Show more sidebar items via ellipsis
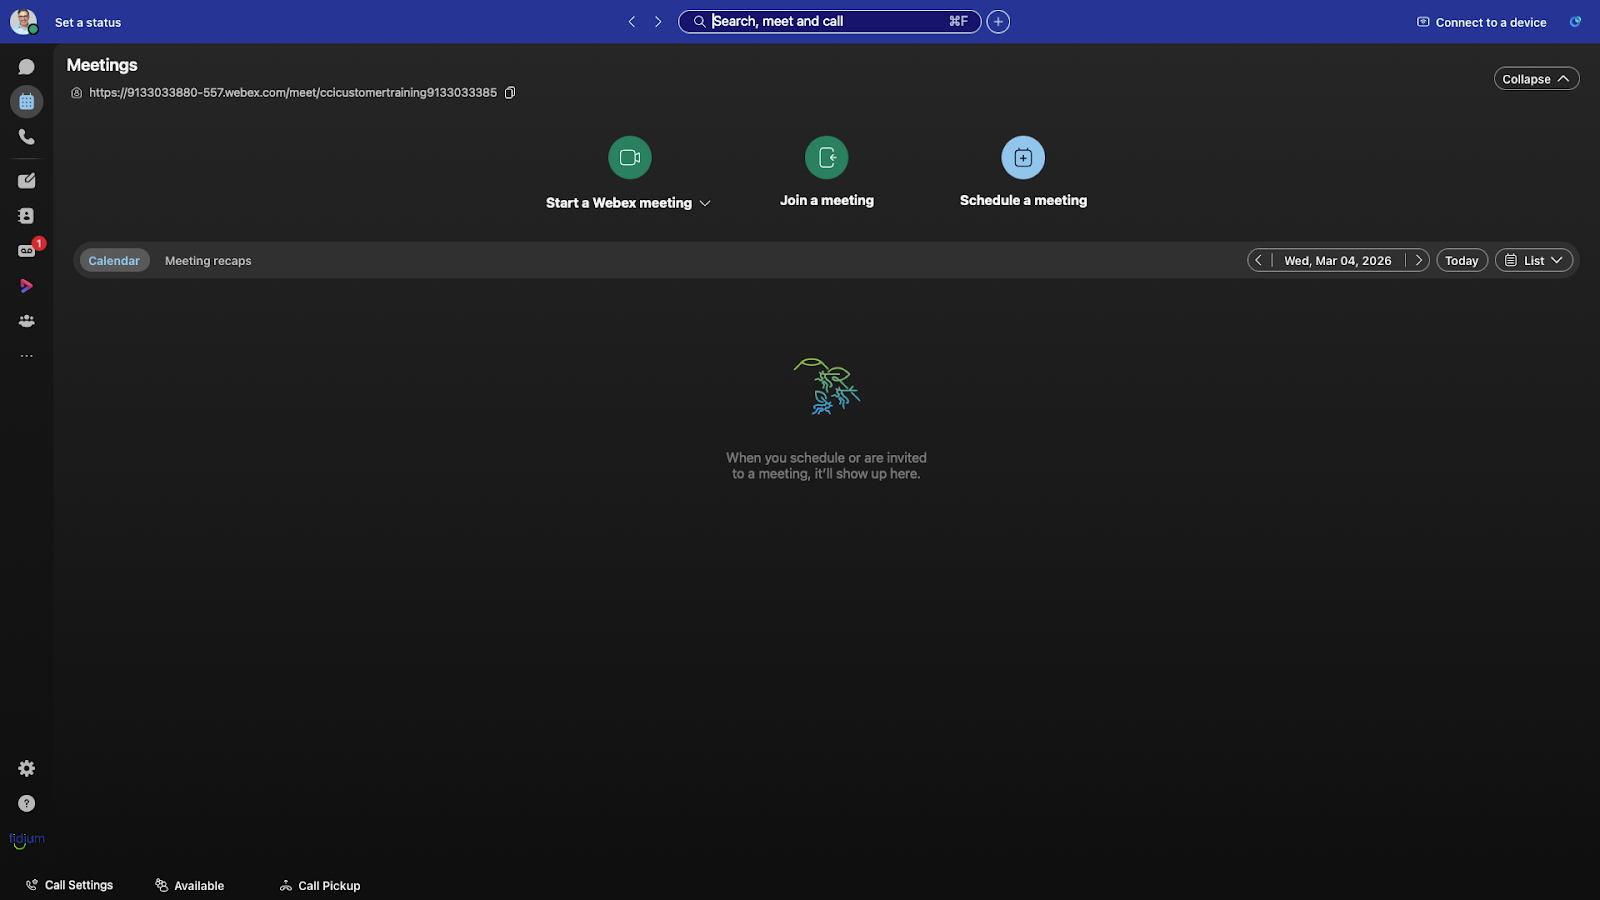The height and width of the screenshot is (900, 1600). [x=27, y=356]
